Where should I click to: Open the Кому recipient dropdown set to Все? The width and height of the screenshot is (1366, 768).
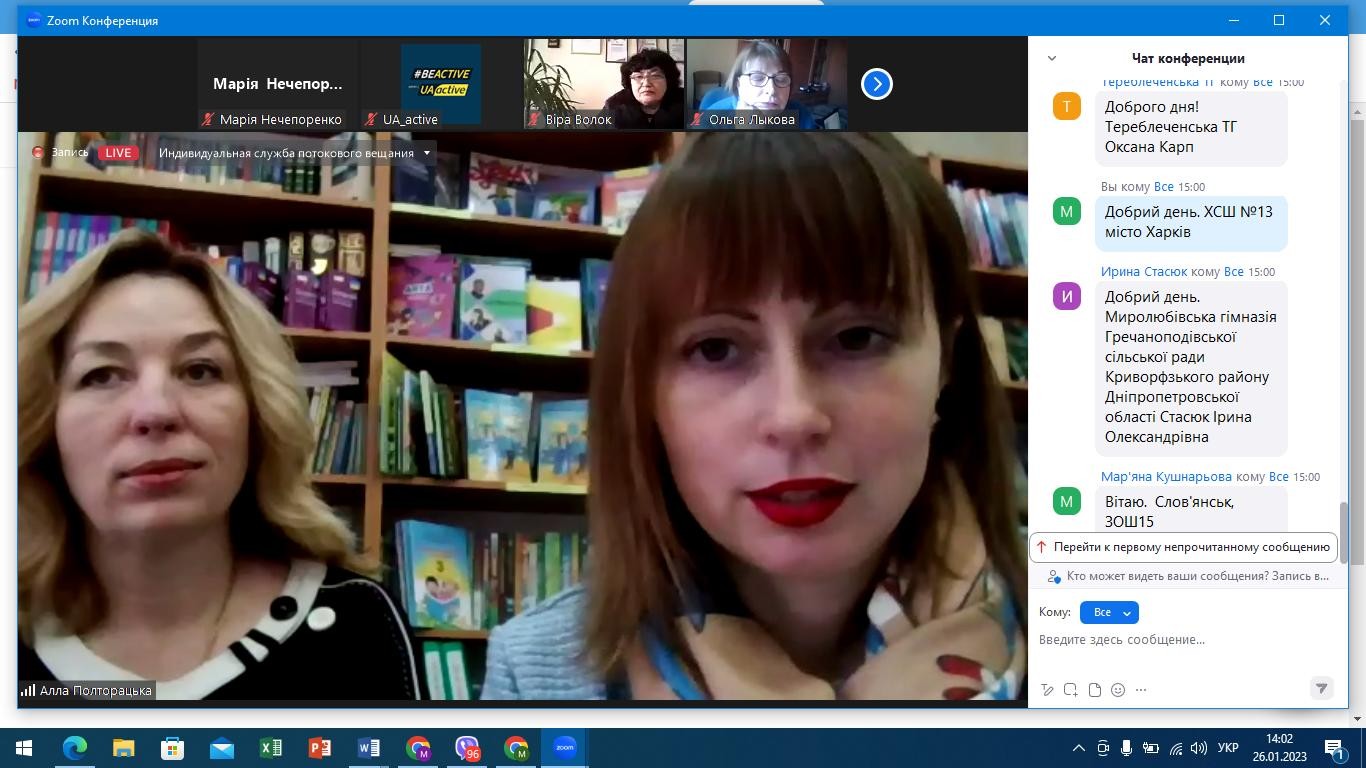coord(1109,612)
